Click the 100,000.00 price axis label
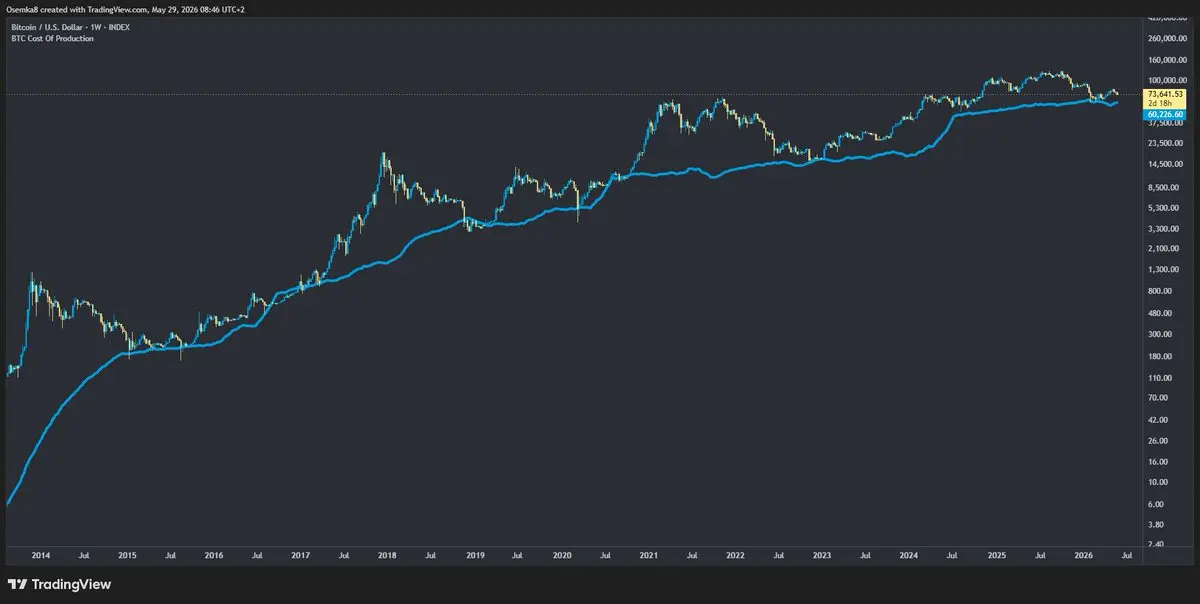This screenshot has height=604, width=1200. tap(1166, 81)
